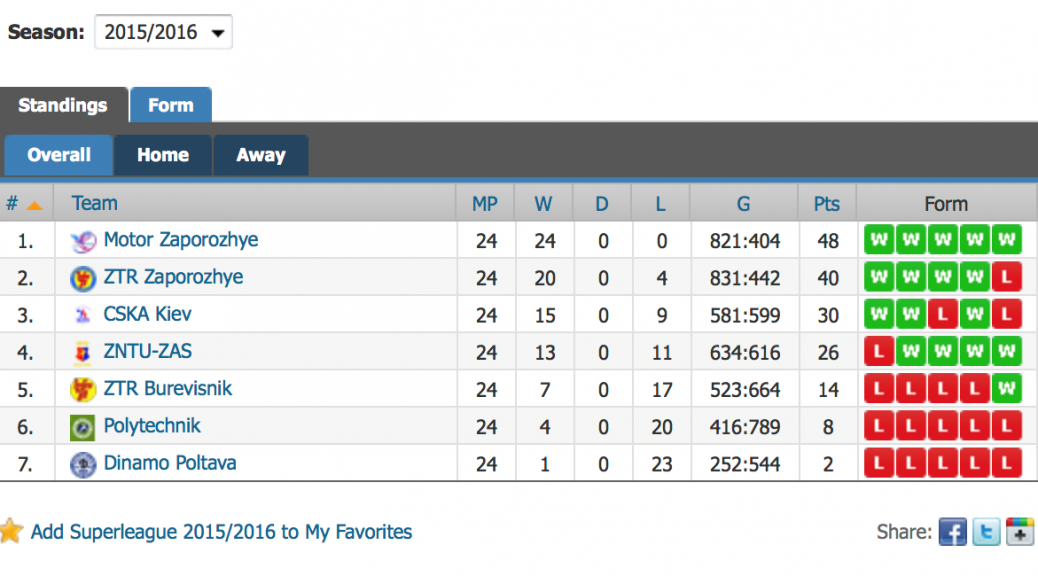
Task: Select the Home standings tab
Action: (x=163, y=155)
